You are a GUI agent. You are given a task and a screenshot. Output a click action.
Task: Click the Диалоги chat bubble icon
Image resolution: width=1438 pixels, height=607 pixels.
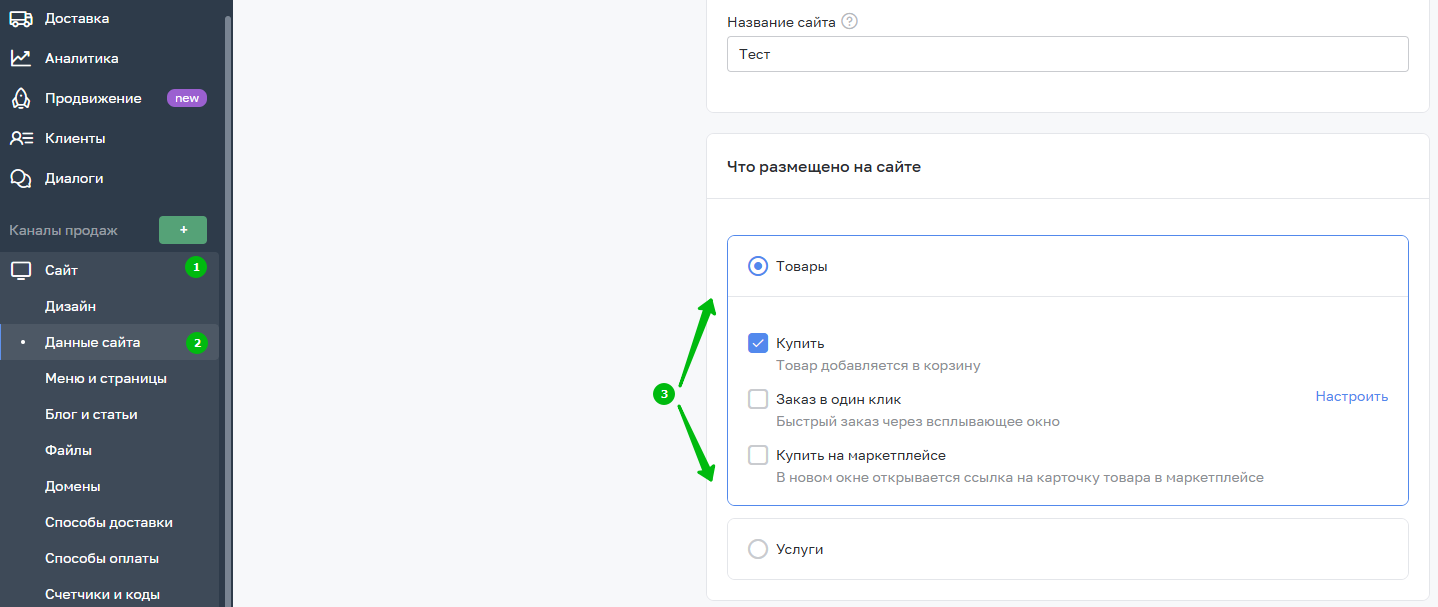[21, 178]
